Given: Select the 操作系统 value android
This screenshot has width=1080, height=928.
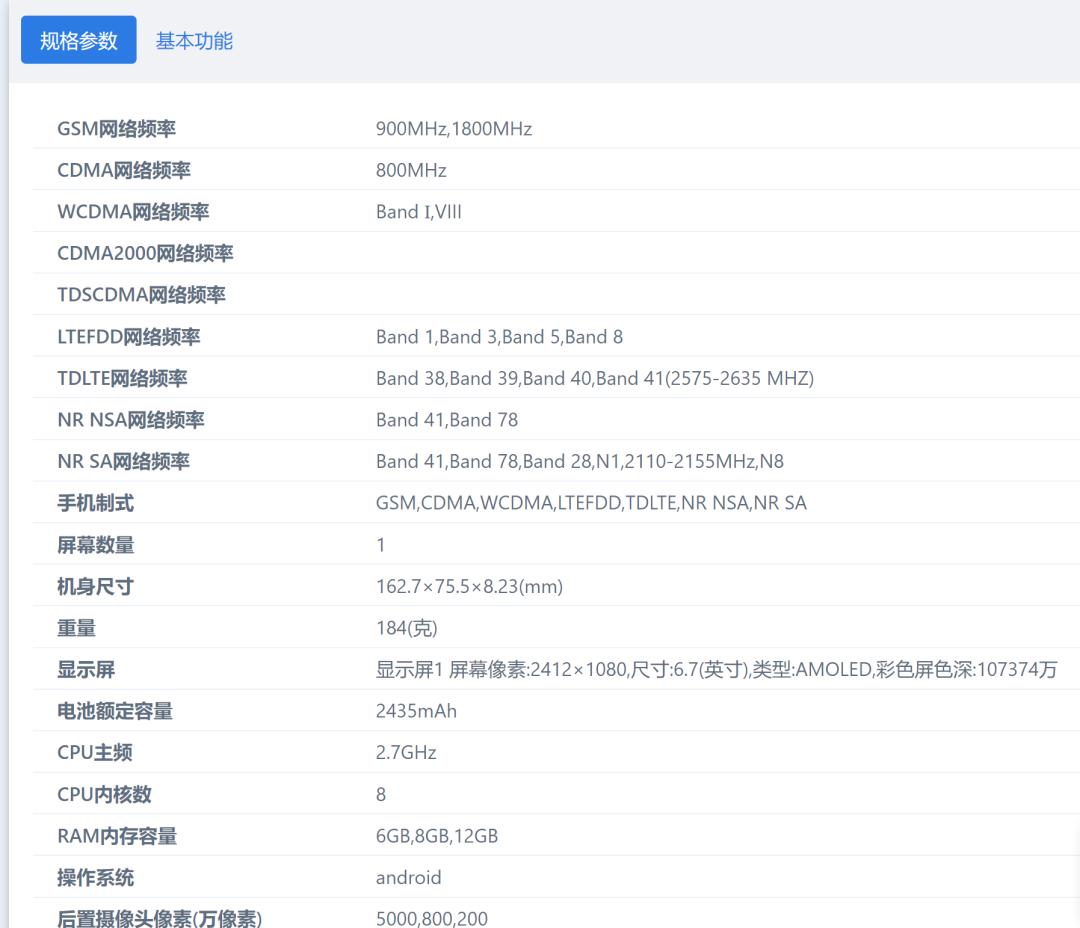Looking at the screenshot, I should click(409, 877).
